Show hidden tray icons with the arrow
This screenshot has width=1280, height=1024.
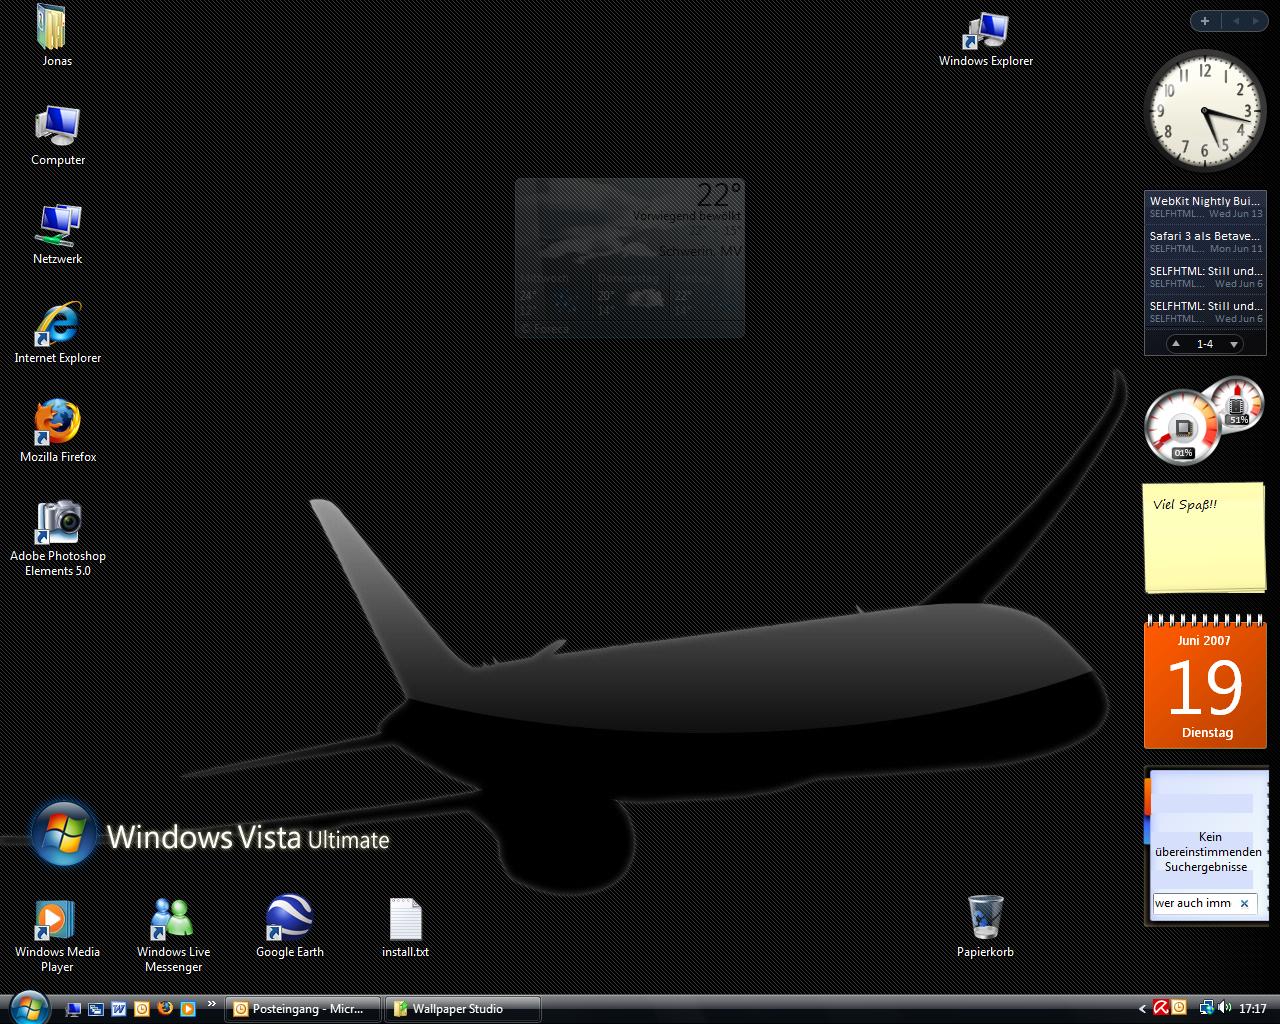point(1142,1009)
